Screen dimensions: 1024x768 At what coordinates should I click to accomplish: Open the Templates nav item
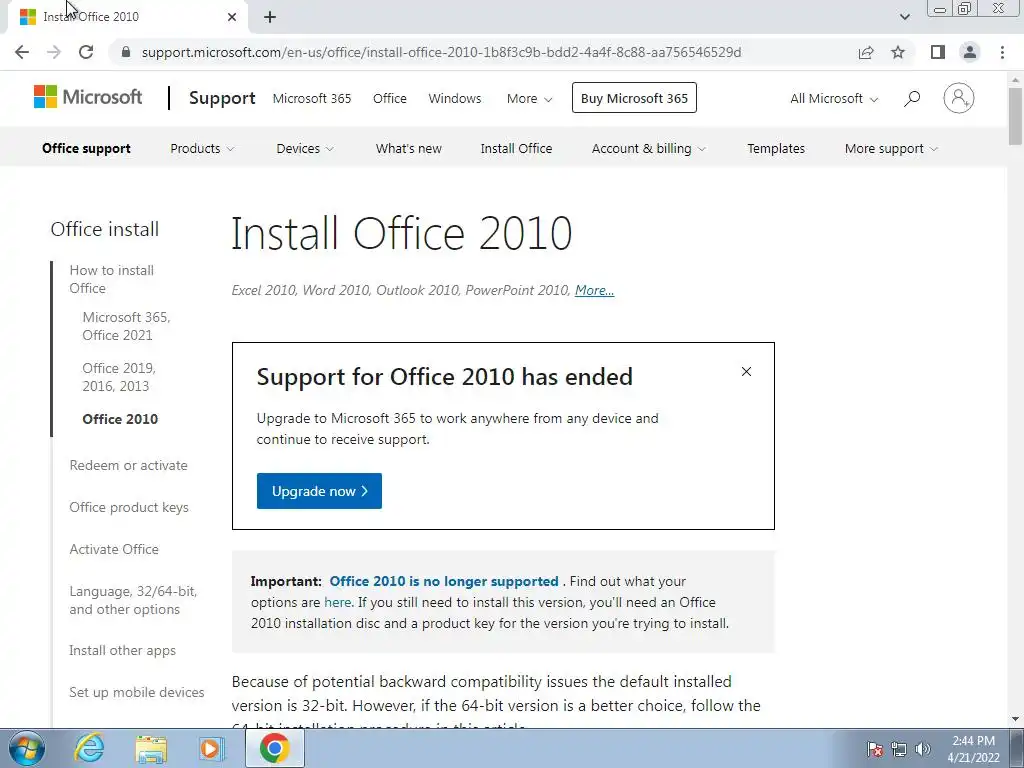[x=776, y=148]
